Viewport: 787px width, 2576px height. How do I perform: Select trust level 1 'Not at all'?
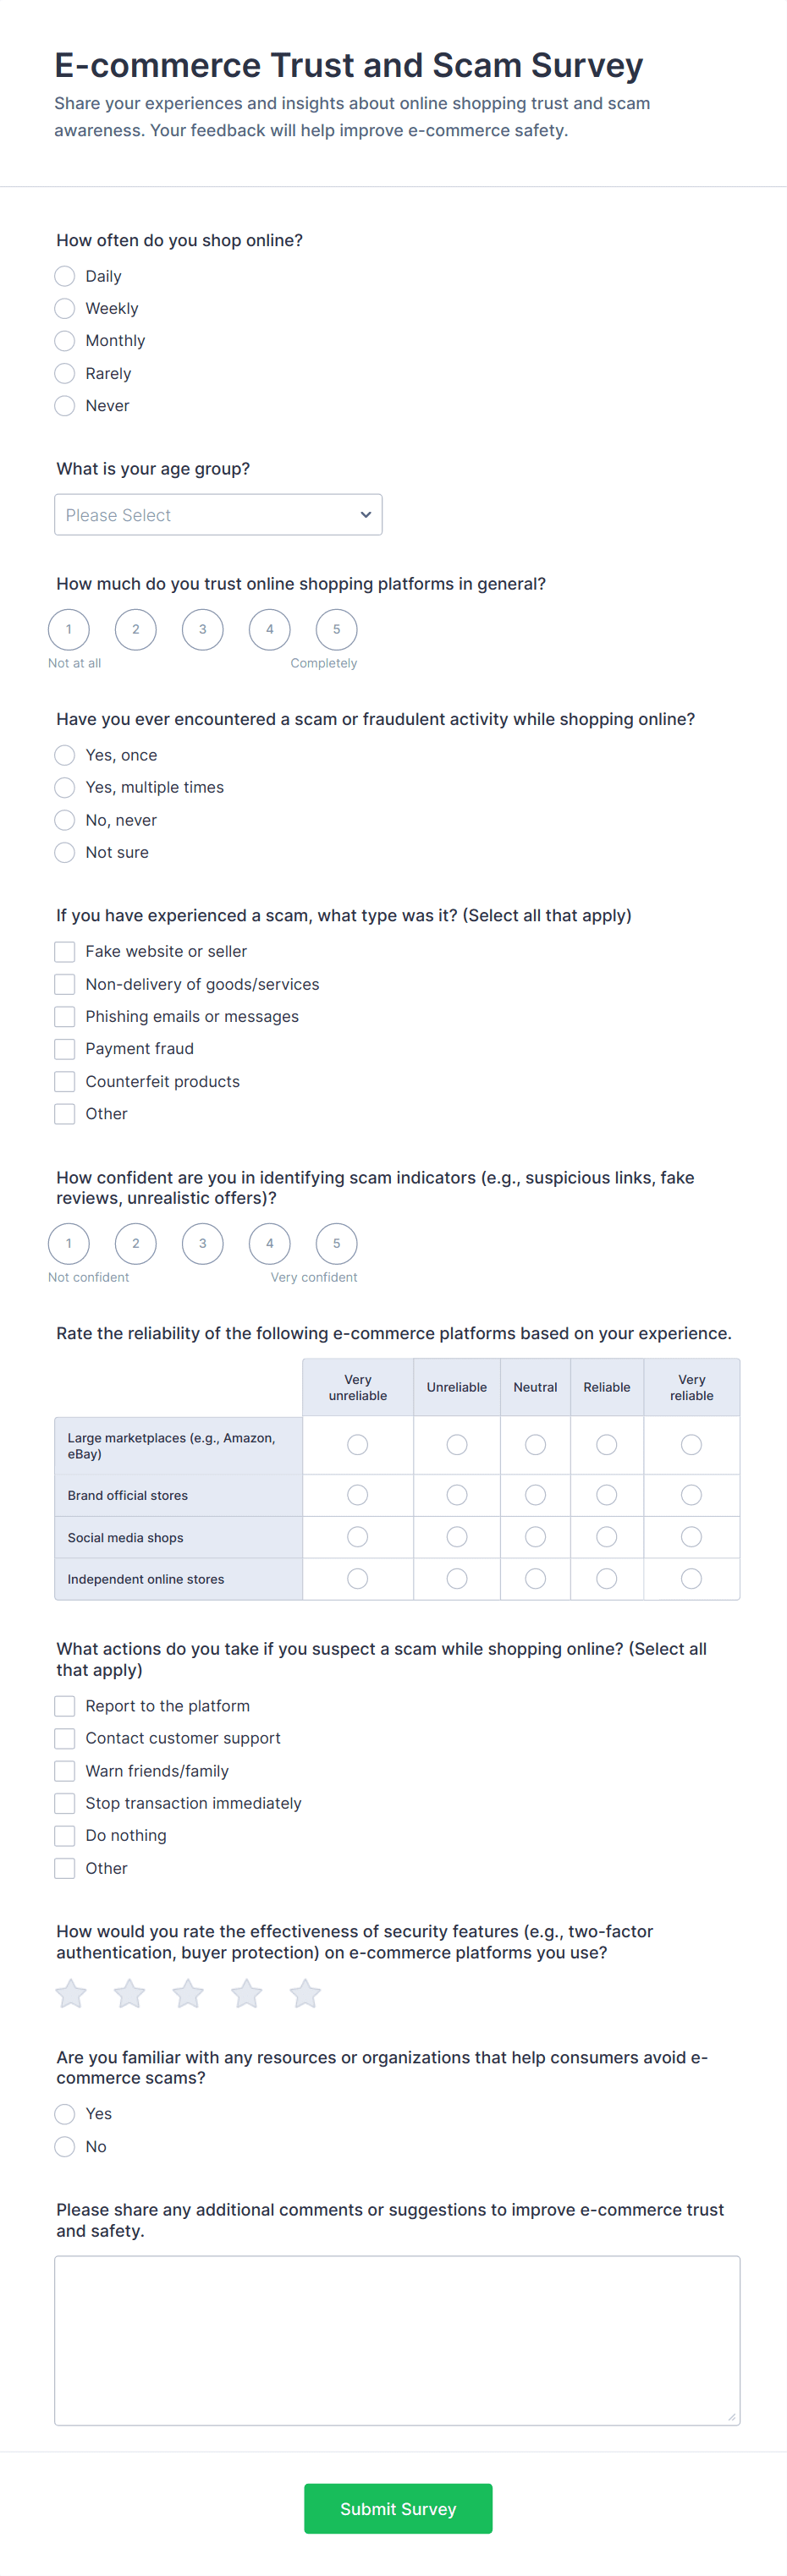[69, 629]
